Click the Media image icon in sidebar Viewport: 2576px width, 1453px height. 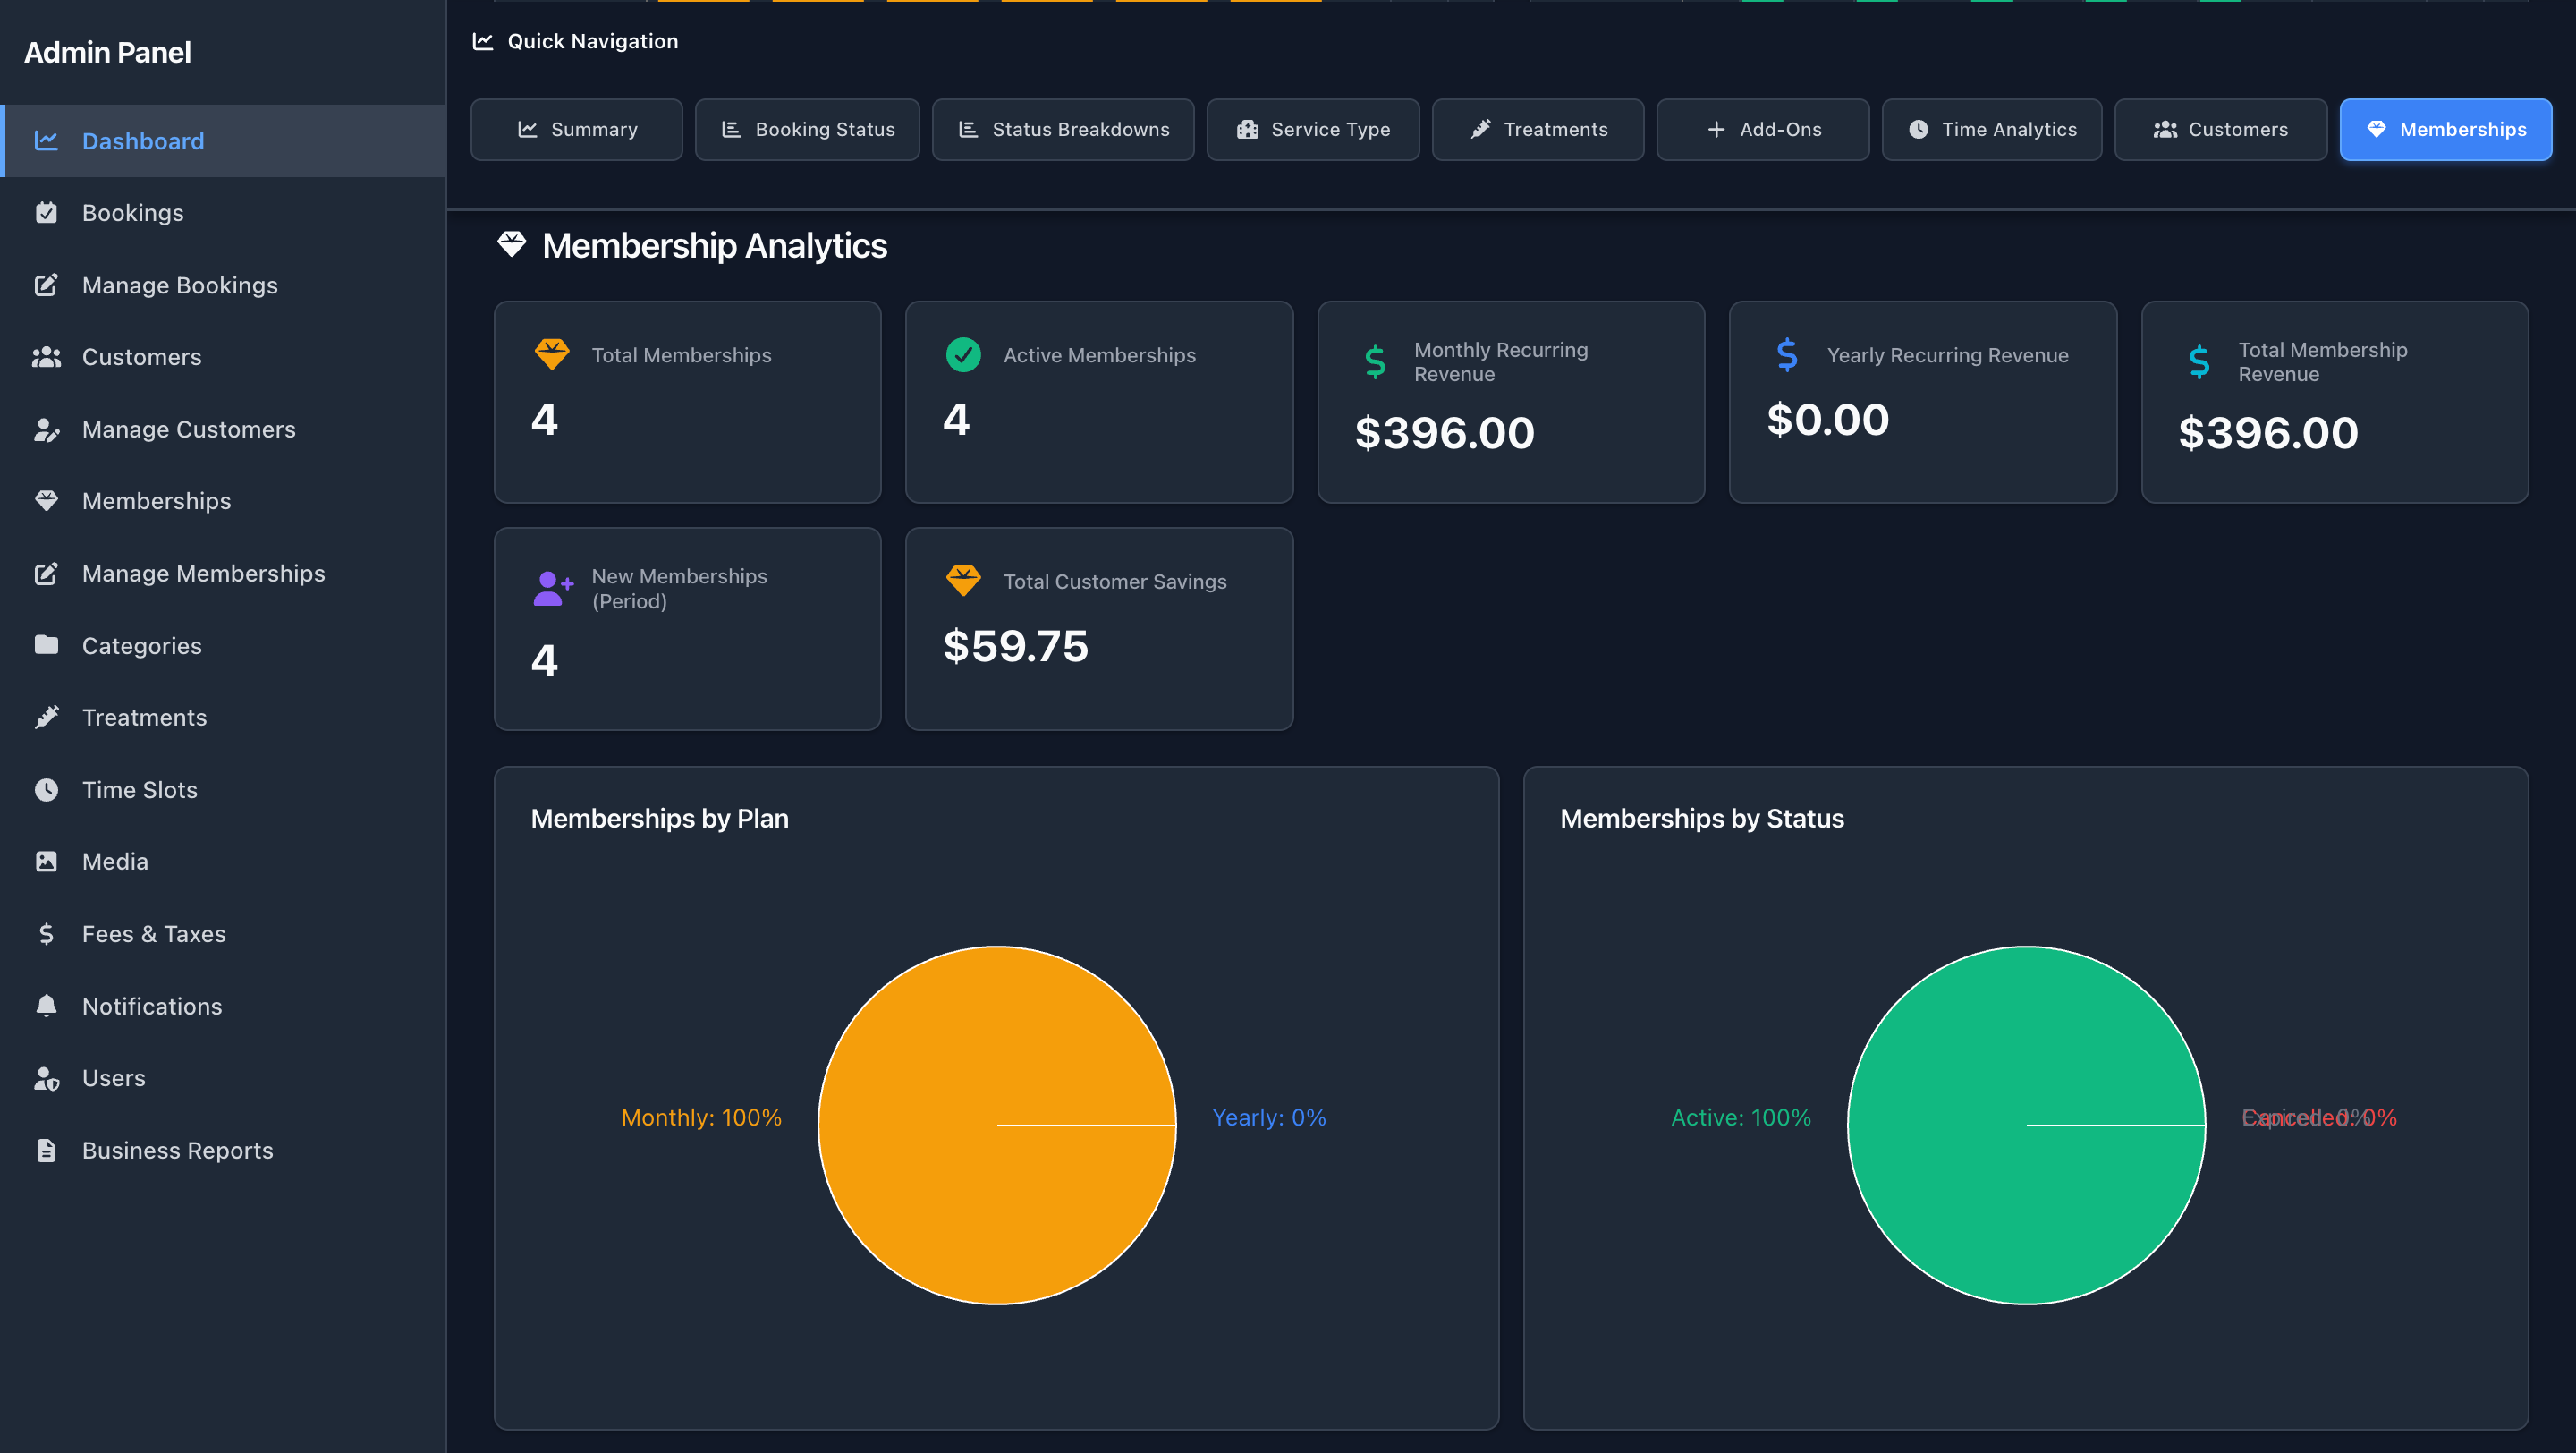(47, 861)
